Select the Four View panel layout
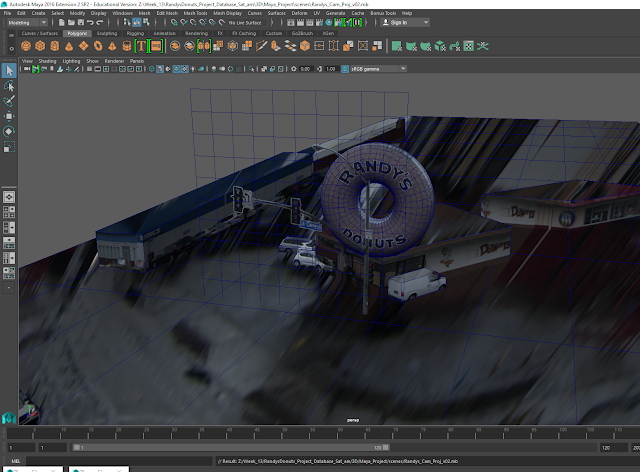 9,212
